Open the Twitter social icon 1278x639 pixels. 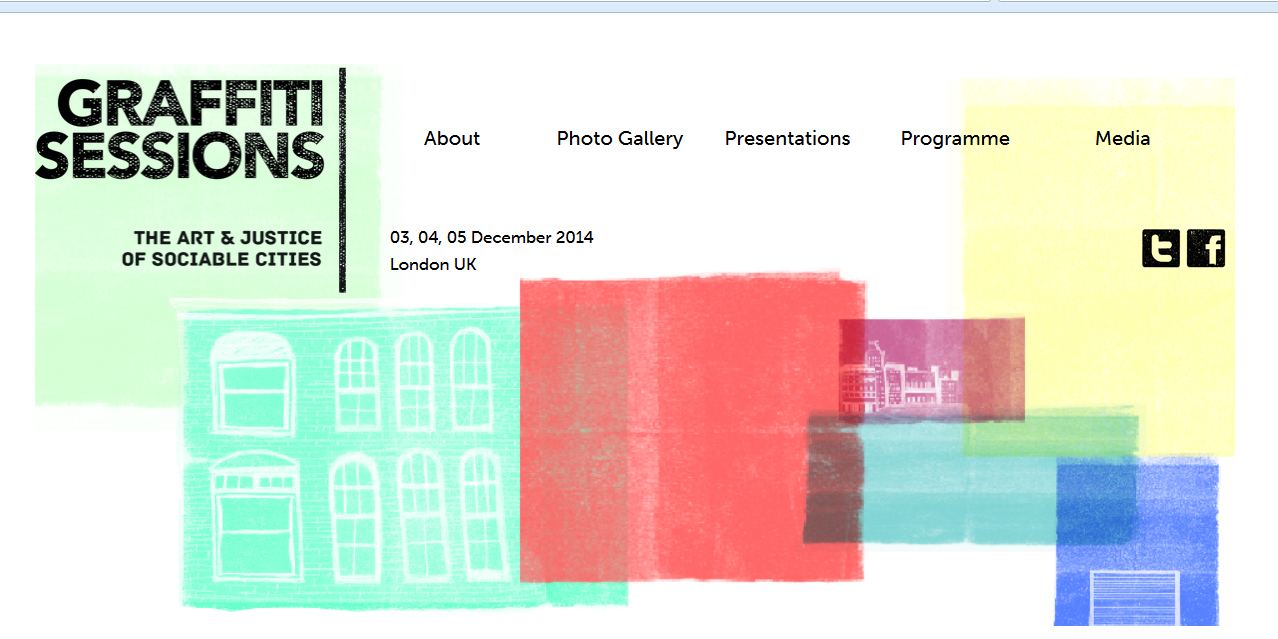(x=1160, y=248)
